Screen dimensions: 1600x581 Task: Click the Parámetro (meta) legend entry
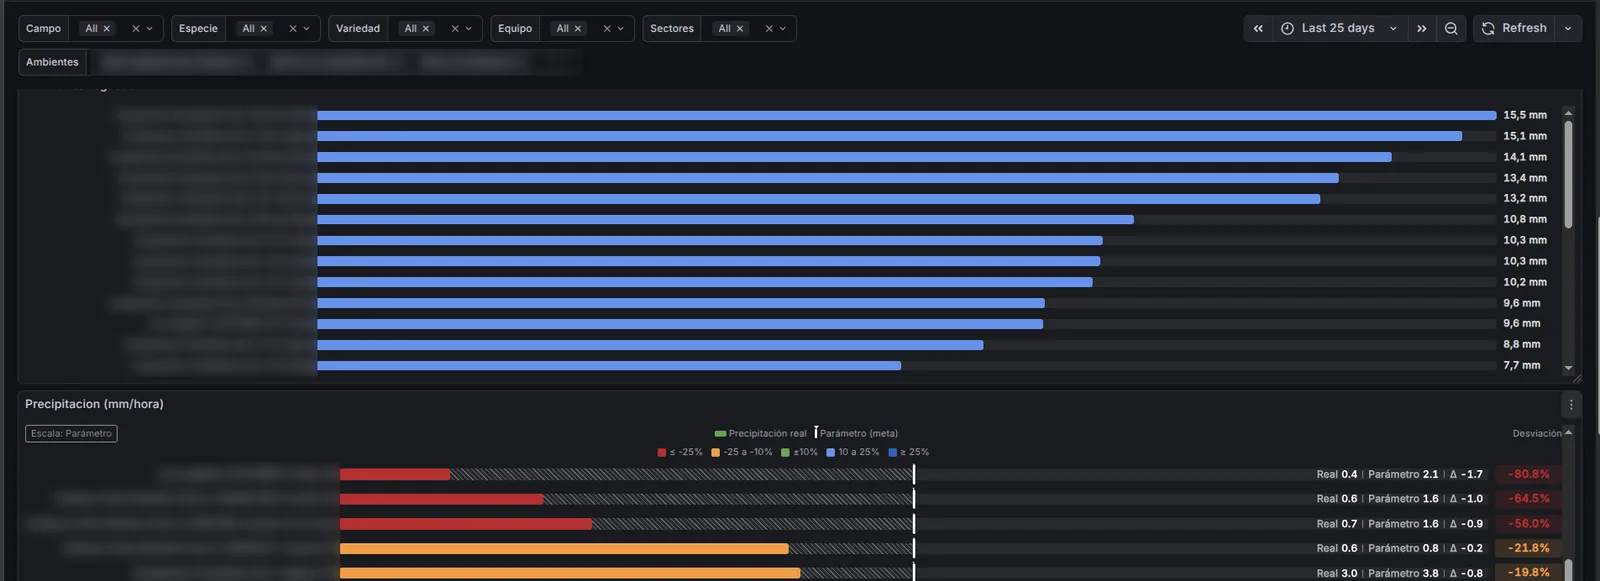[x=856, y=434]
